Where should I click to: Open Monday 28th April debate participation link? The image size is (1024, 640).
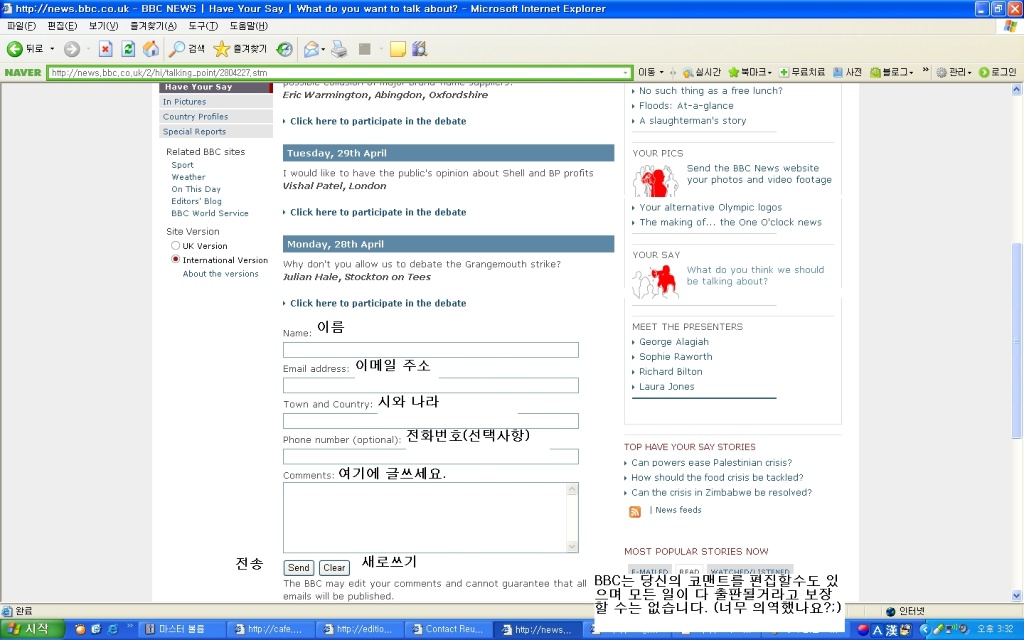[378, 303]
